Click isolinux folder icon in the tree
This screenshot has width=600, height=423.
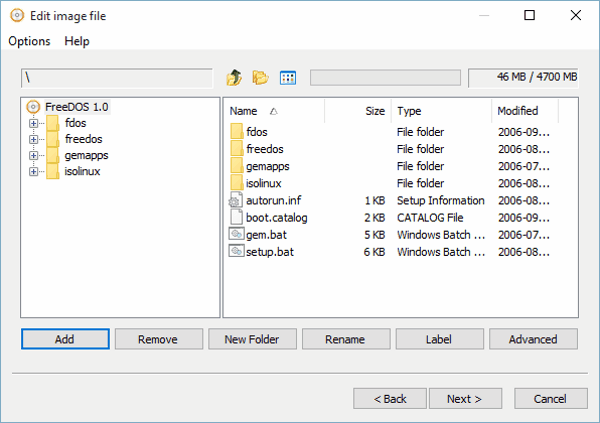click(52, 171)
